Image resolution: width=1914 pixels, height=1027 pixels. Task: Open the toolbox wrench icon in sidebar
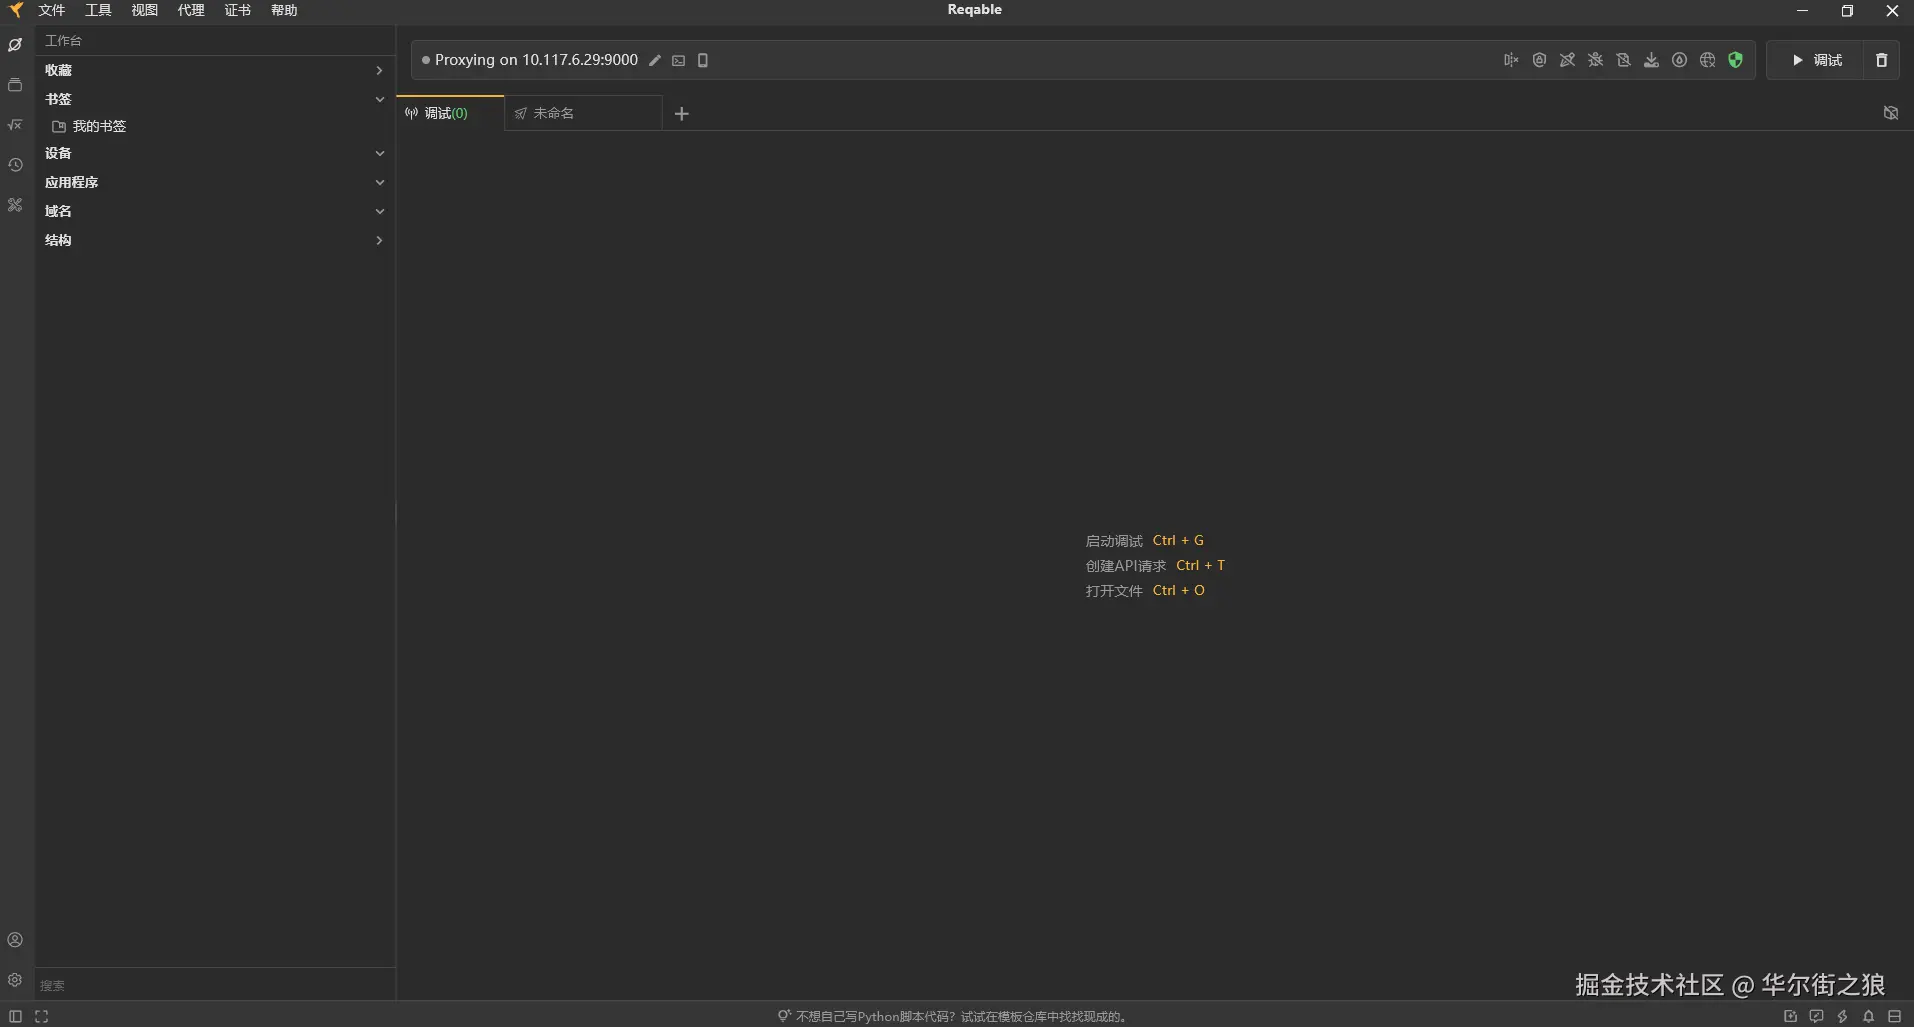15,205
